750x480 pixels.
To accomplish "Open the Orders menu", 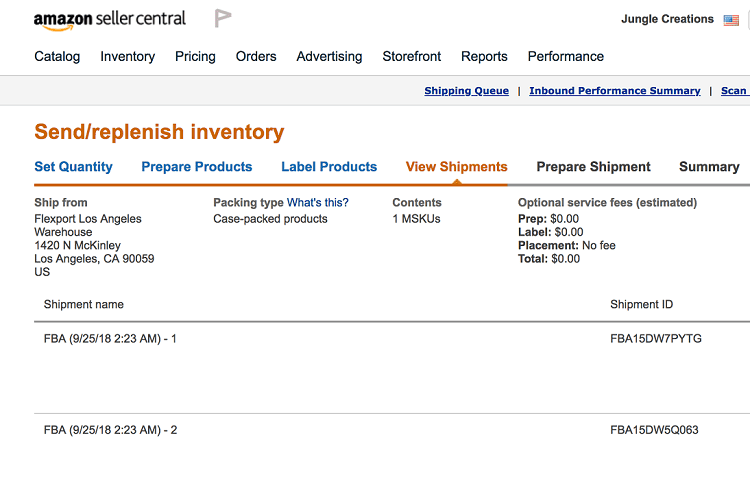I will 256,56.
